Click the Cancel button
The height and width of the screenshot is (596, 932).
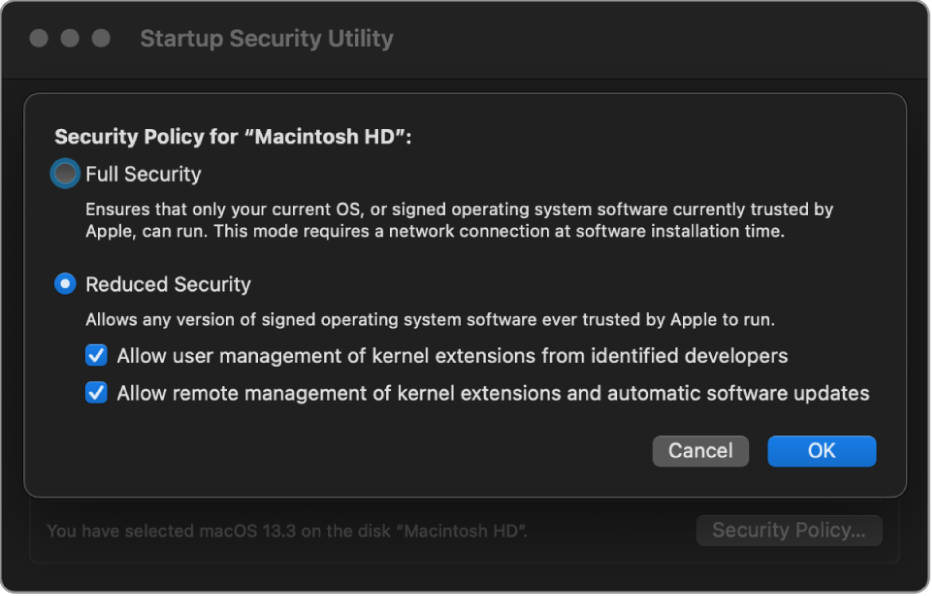pyautogui.click(x=700, y=451)
